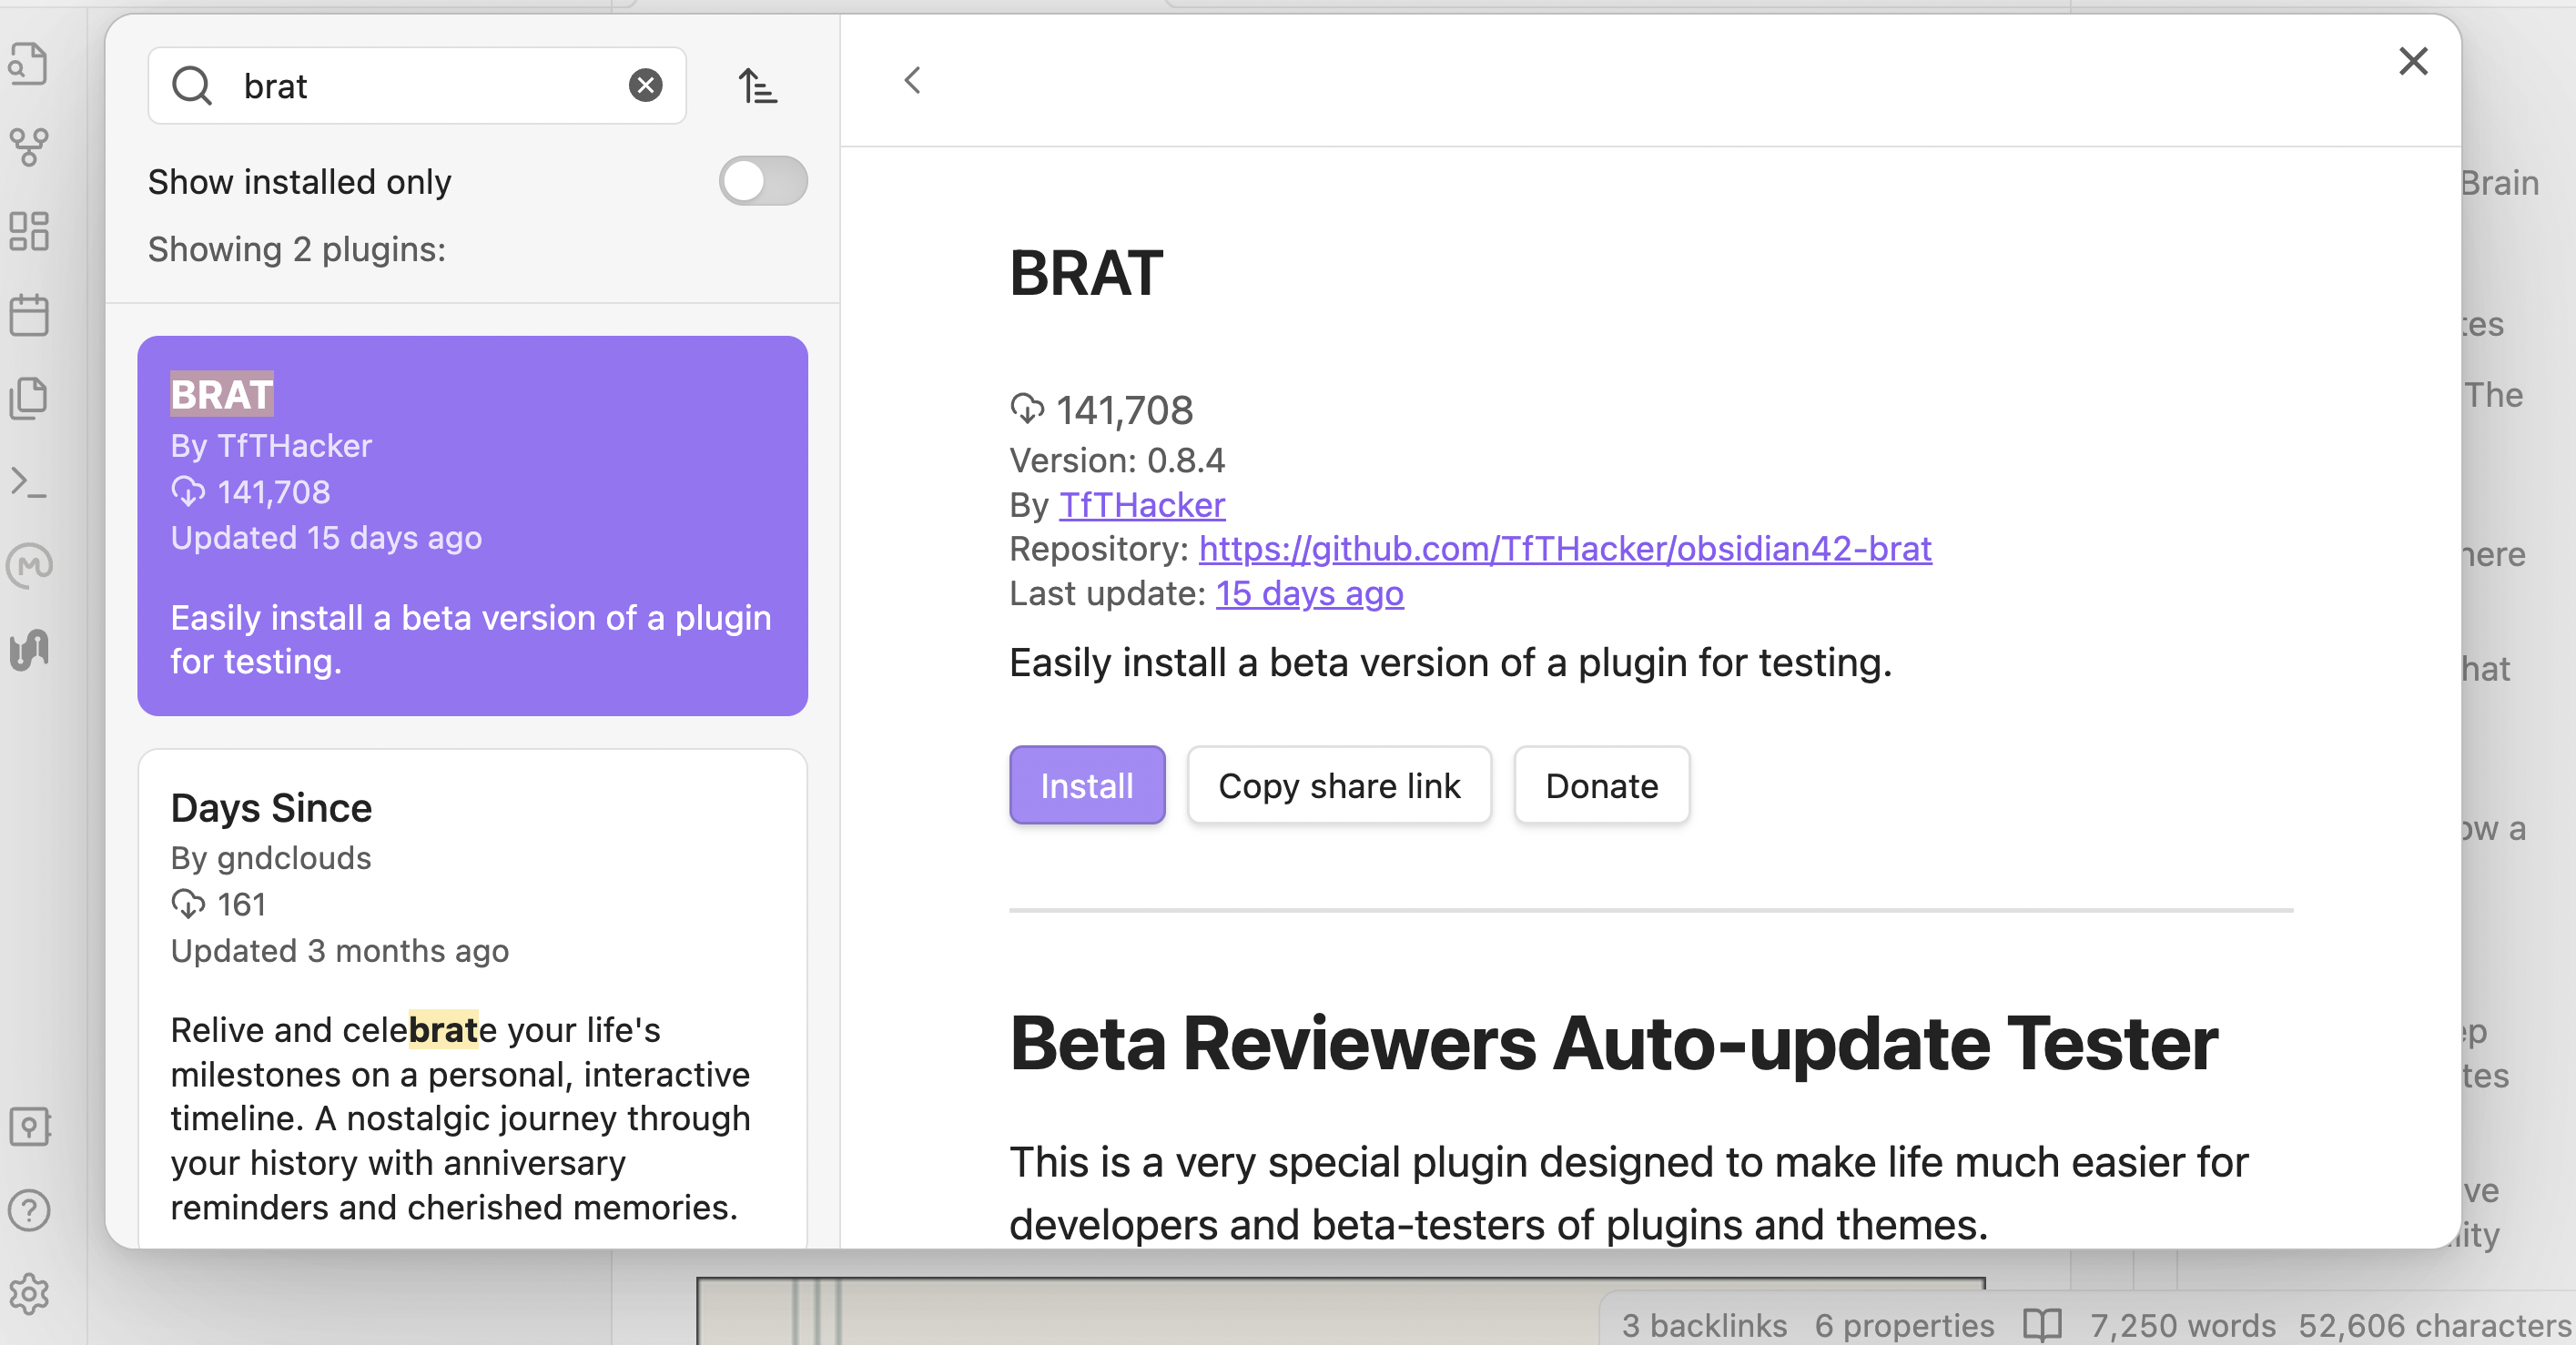Click the quick switcher file icon
The height and width of the screenshot is (1345, 2576).
click(29, 64)
